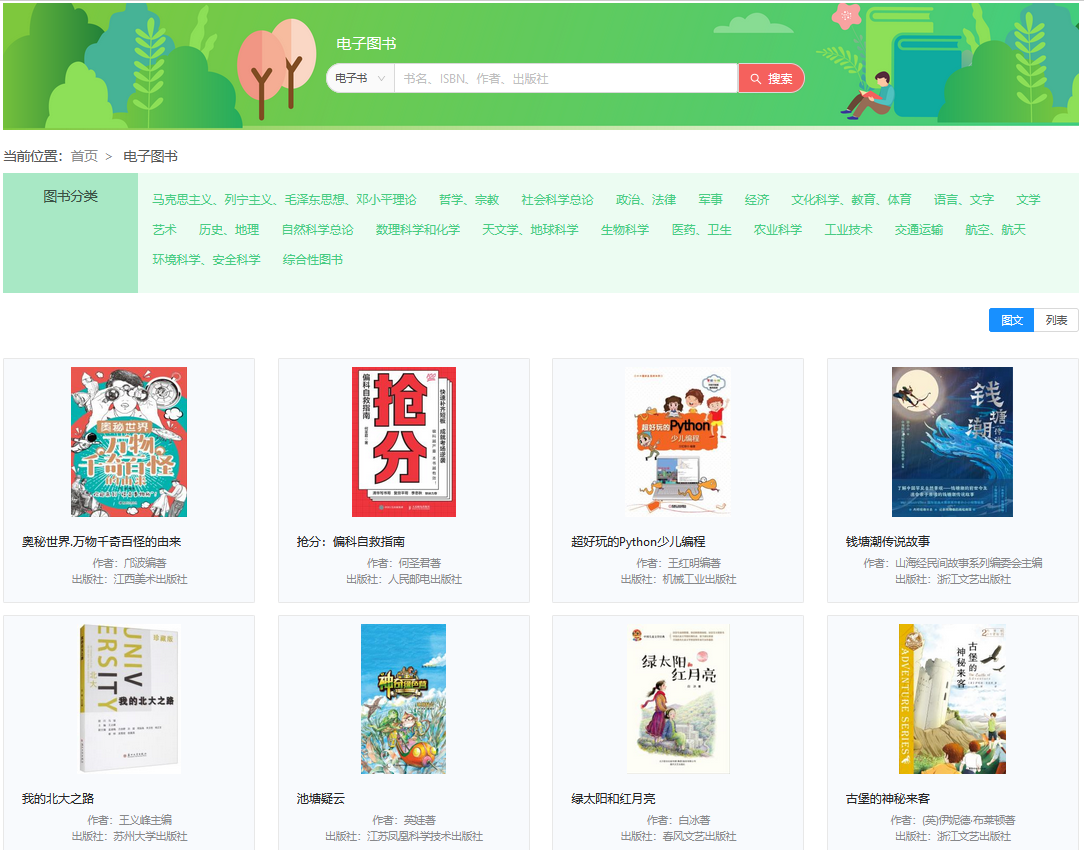
Task: Select the 社会科学总论 category
Action: [x=557, y=200]
